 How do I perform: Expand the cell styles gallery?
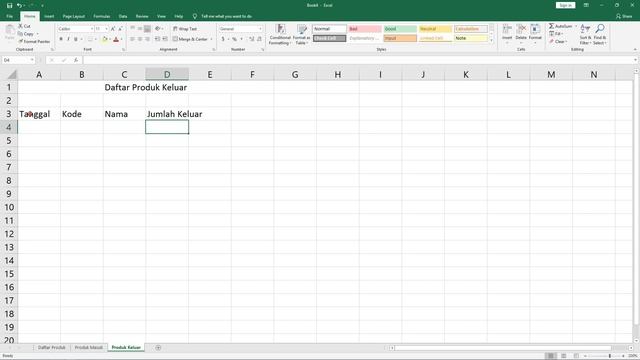[x=491, y=41]
